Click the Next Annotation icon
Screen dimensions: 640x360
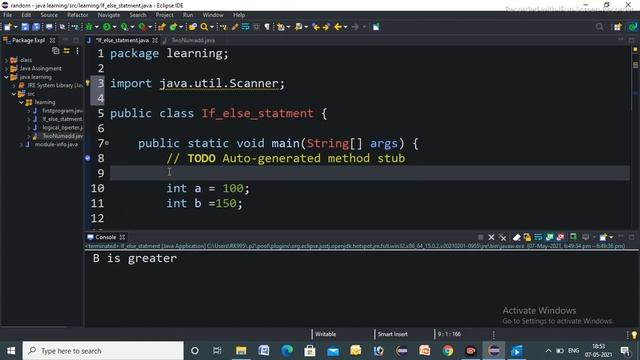[x=281, y=27]
